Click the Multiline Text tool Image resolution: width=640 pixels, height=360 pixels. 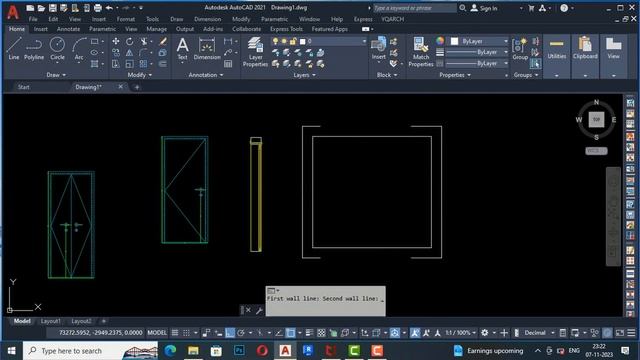pyautogui.click(x=182, y=49)
